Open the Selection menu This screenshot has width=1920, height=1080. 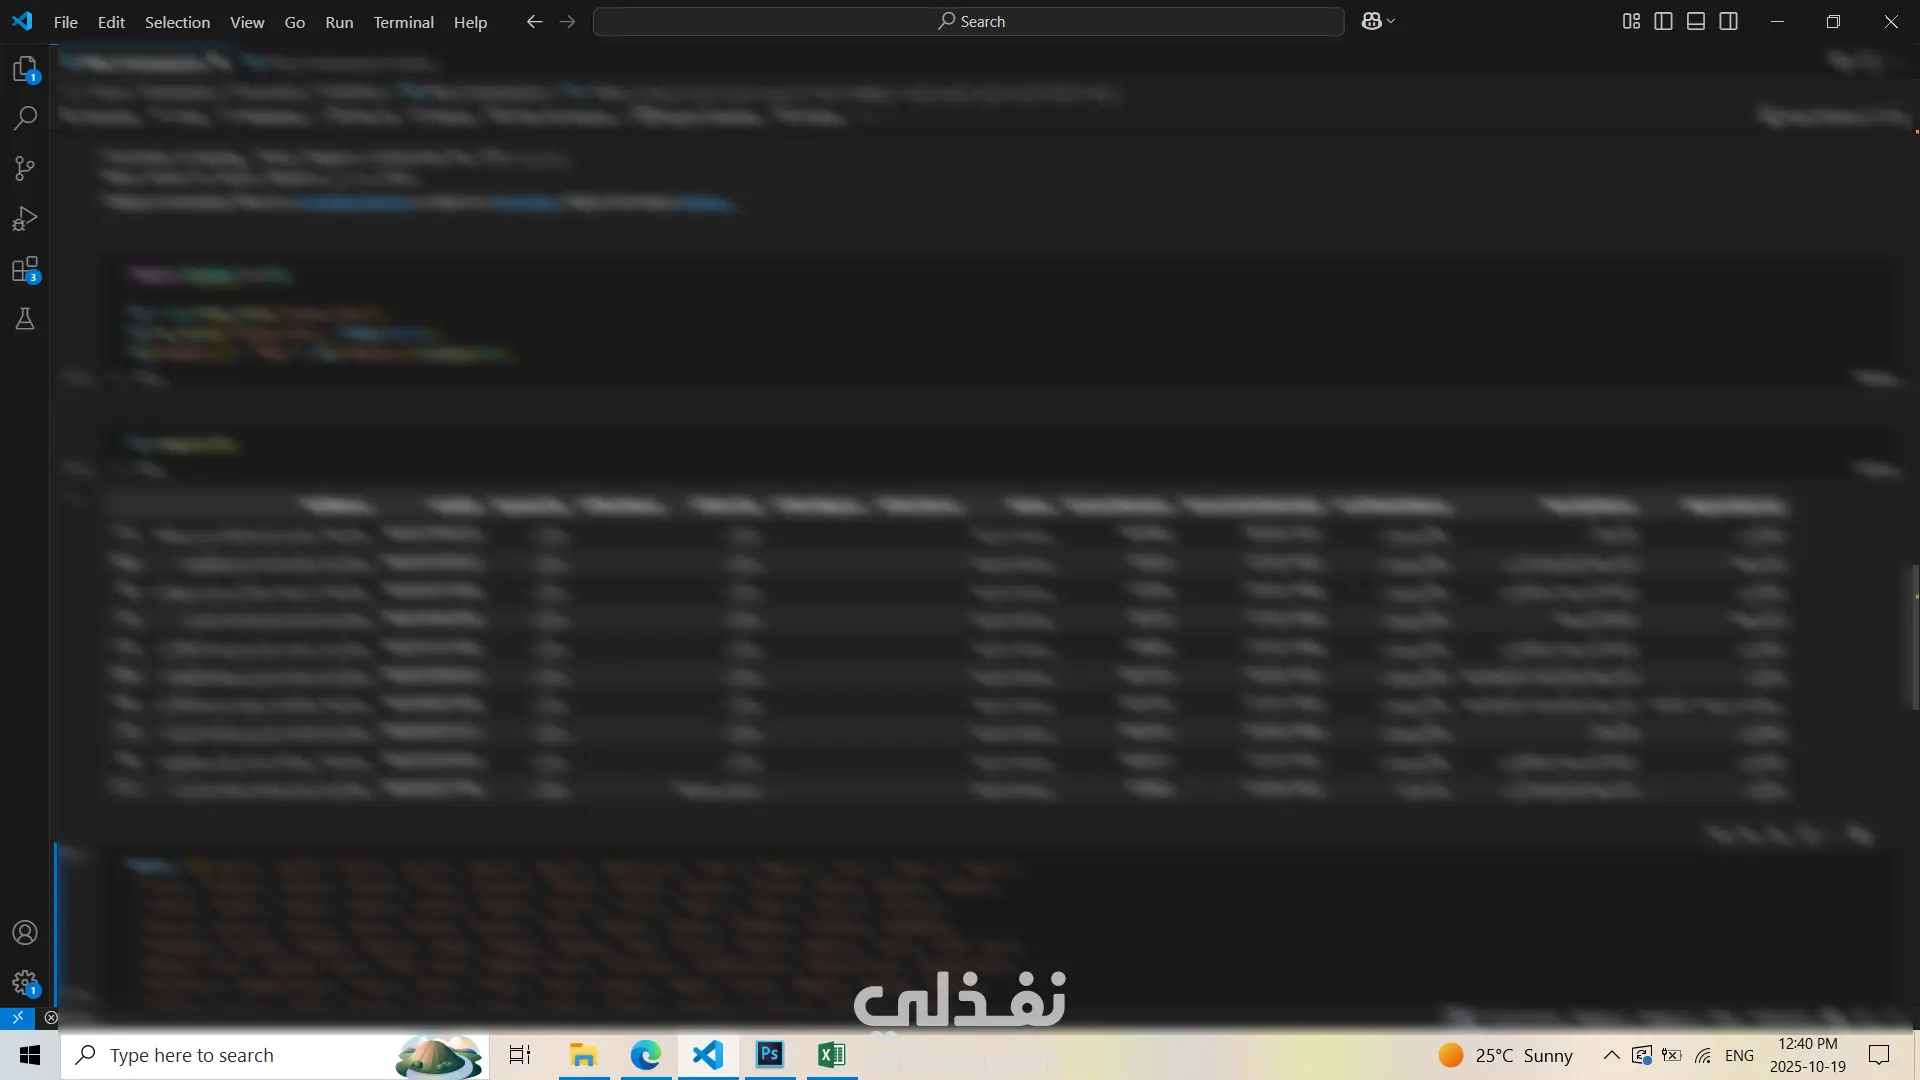177,22
